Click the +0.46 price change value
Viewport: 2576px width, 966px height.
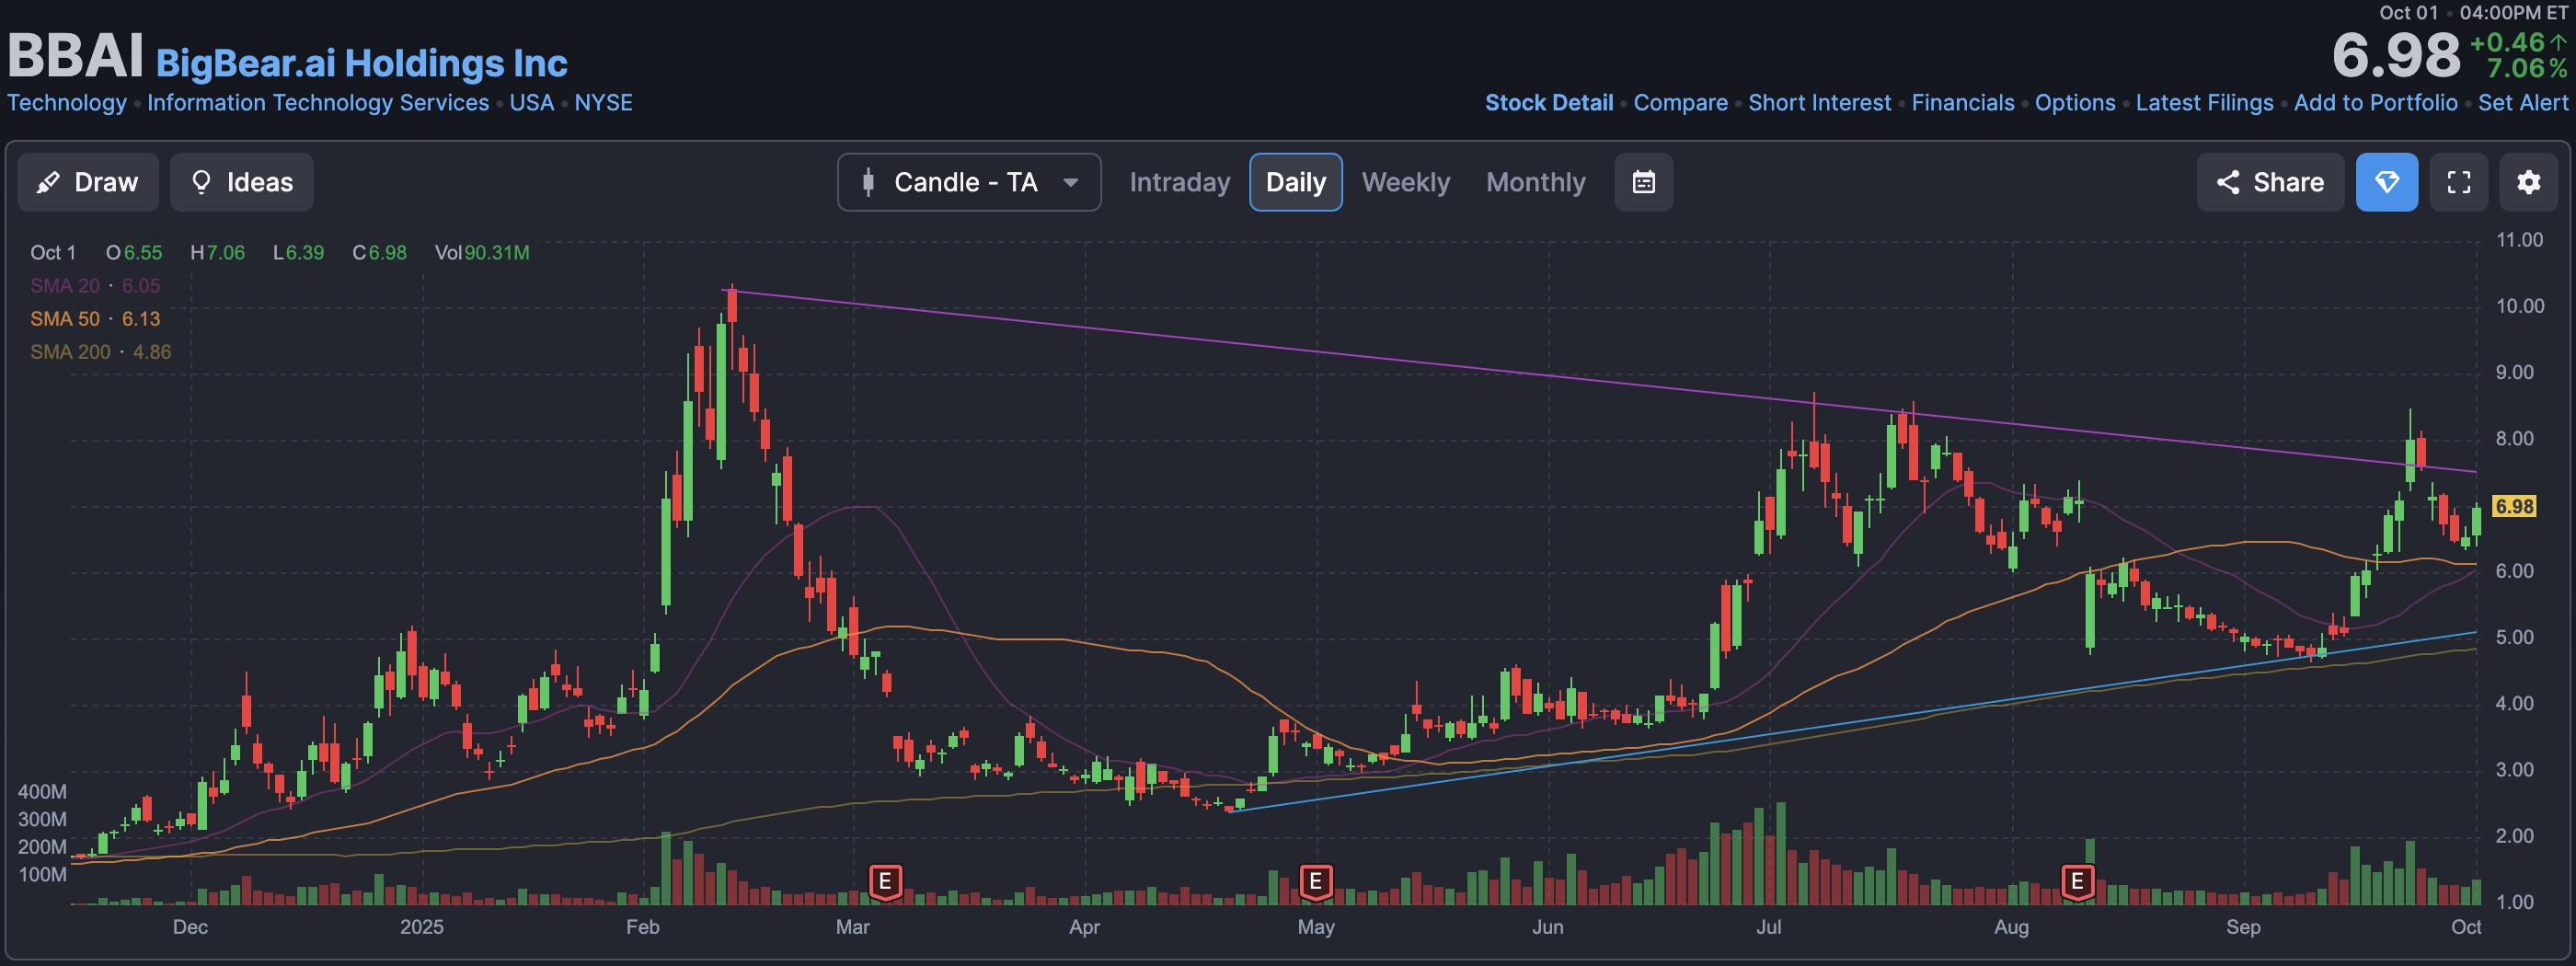[2506, 43]
